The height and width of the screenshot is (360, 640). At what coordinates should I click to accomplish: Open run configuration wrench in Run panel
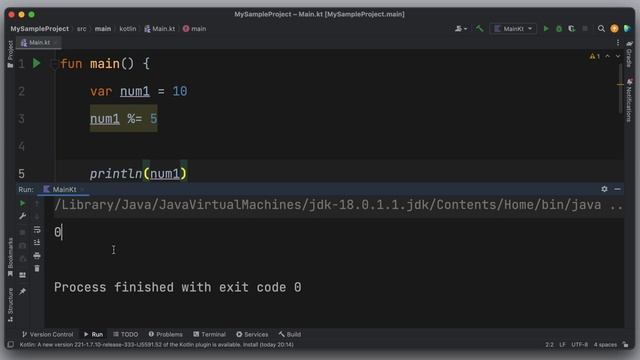click(x=22, y=216)
